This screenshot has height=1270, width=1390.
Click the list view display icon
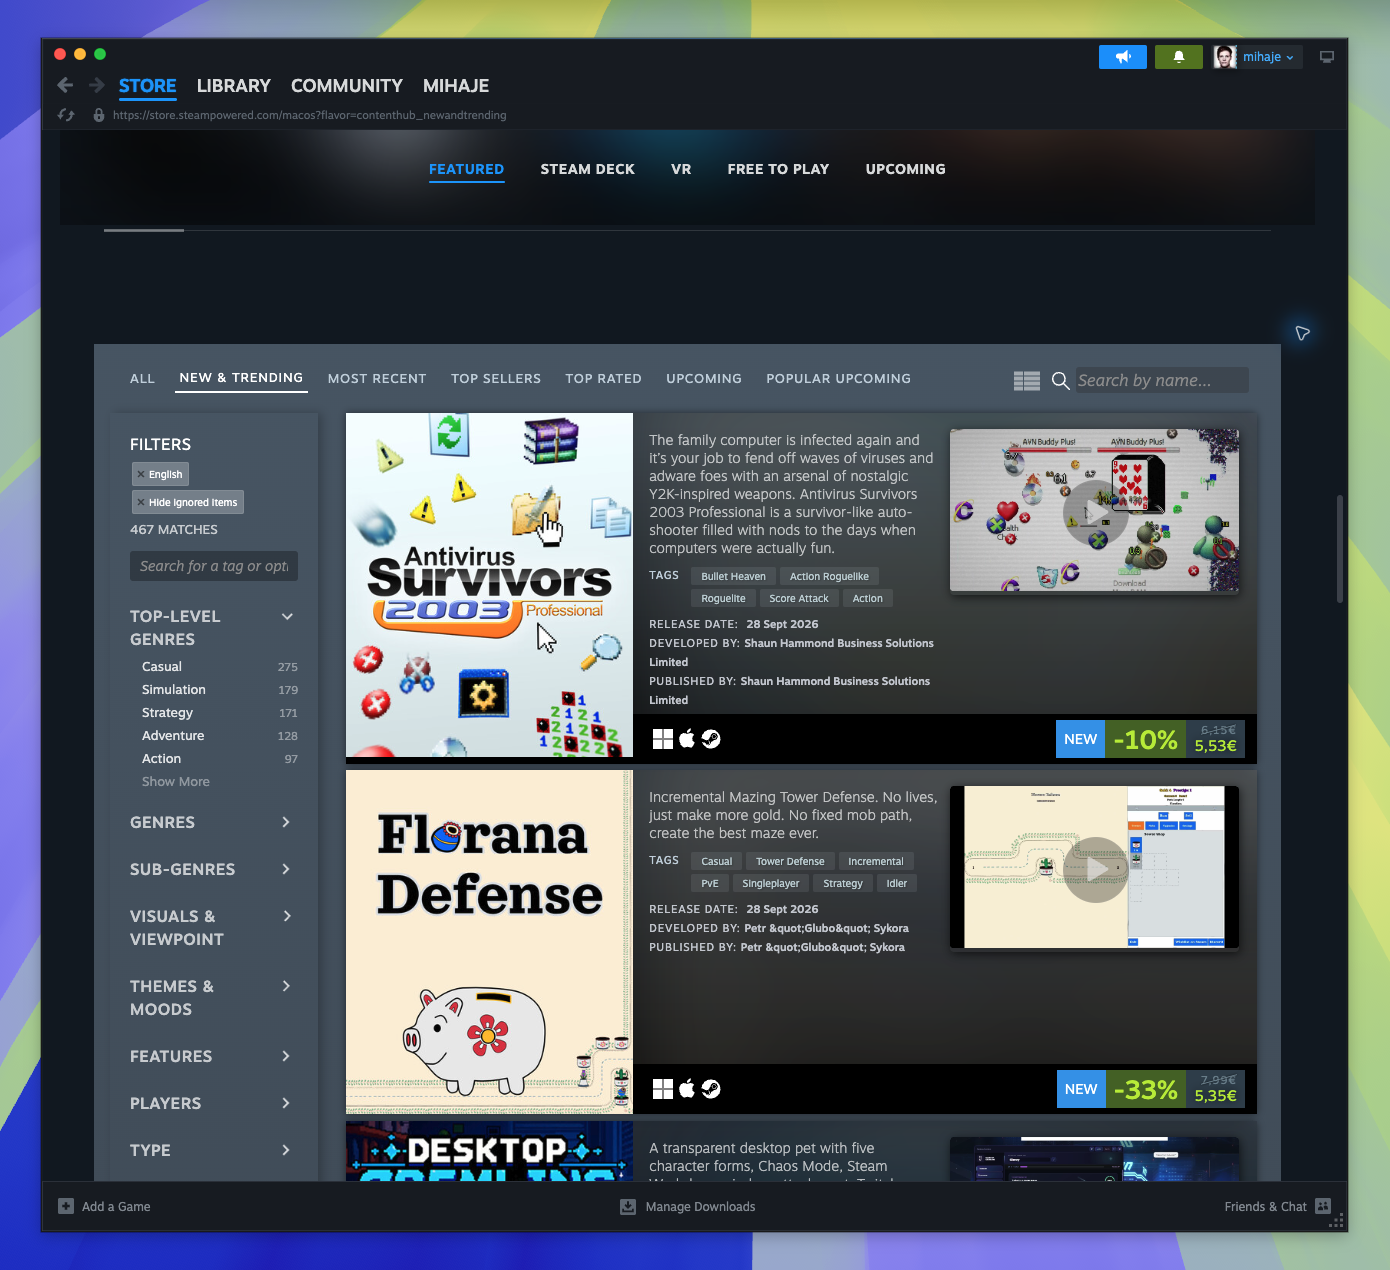(1027, 381)
